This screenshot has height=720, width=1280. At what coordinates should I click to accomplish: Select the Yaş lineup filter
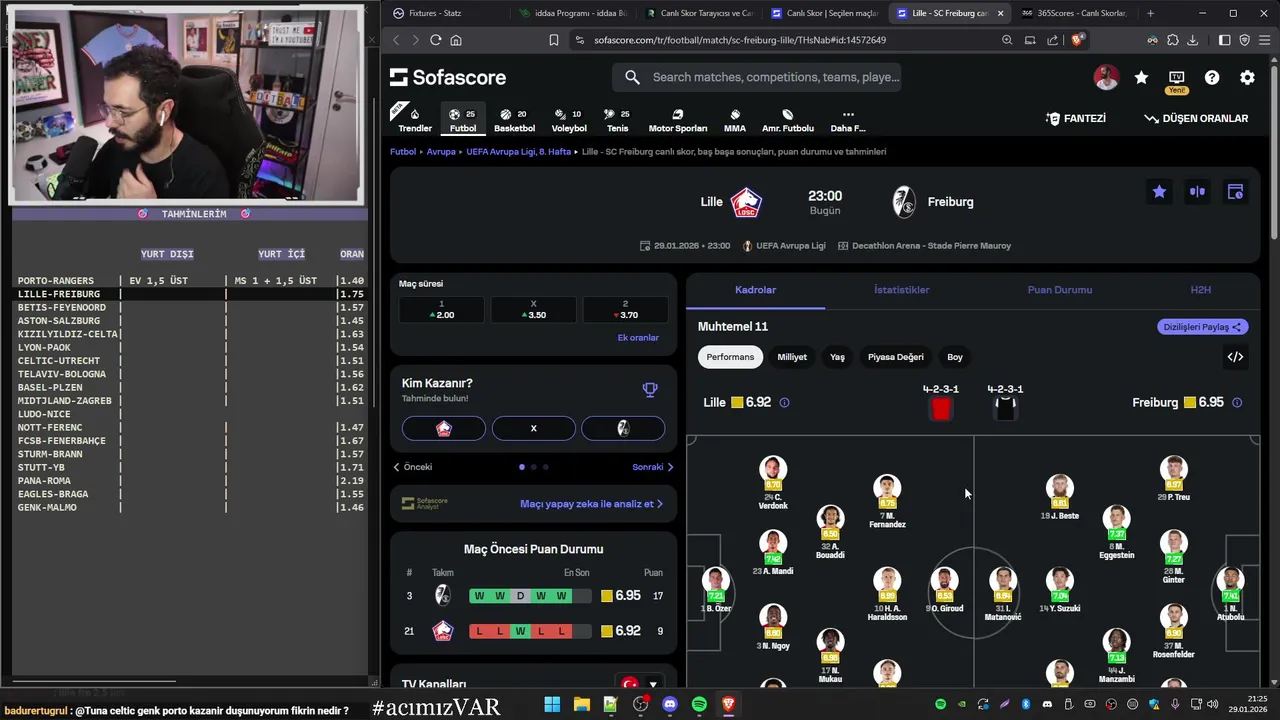pos(837,357)
